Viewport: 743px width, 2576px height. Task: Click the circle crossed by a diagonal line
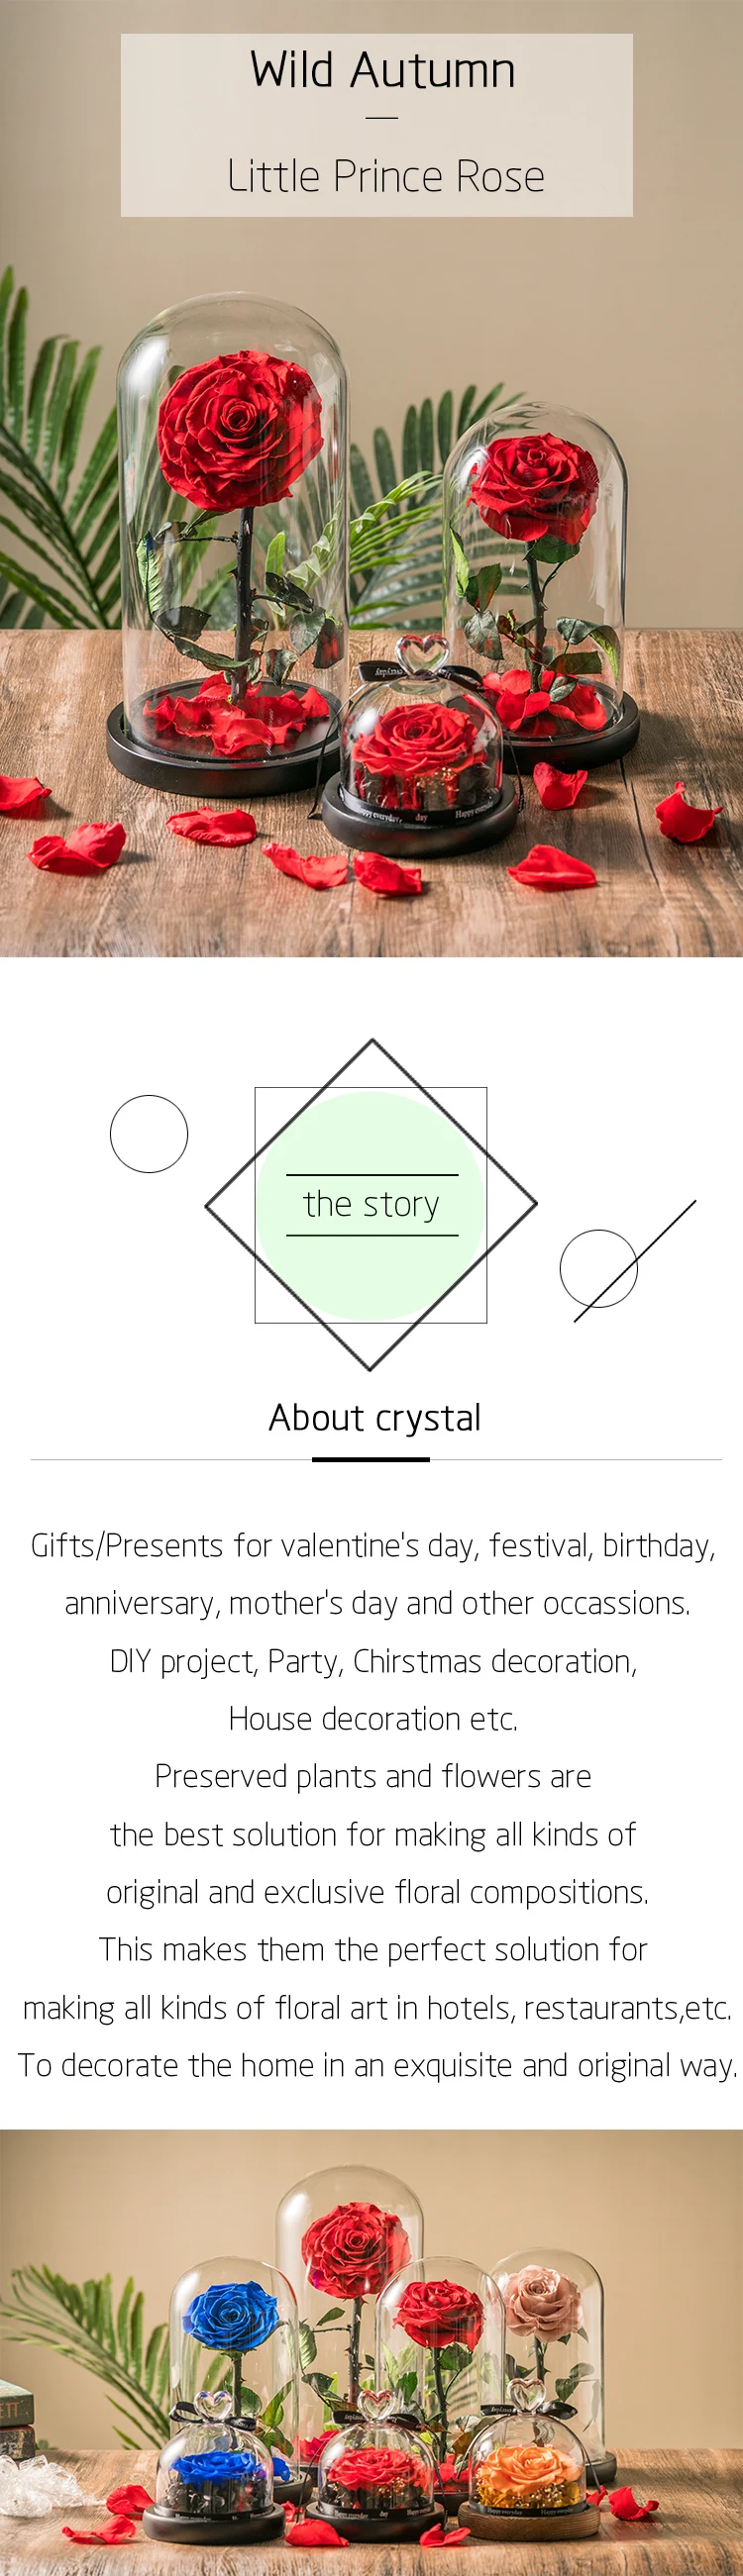click(599, 1268)
